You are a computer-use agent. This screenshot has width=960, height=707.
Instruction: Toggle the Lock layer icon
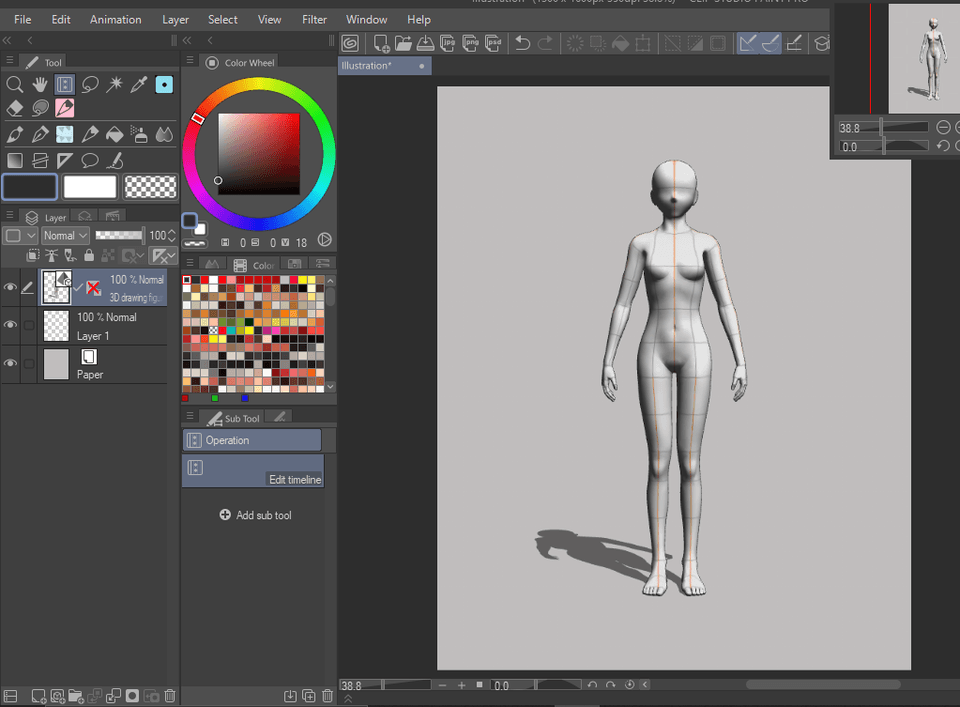[89, 255]
